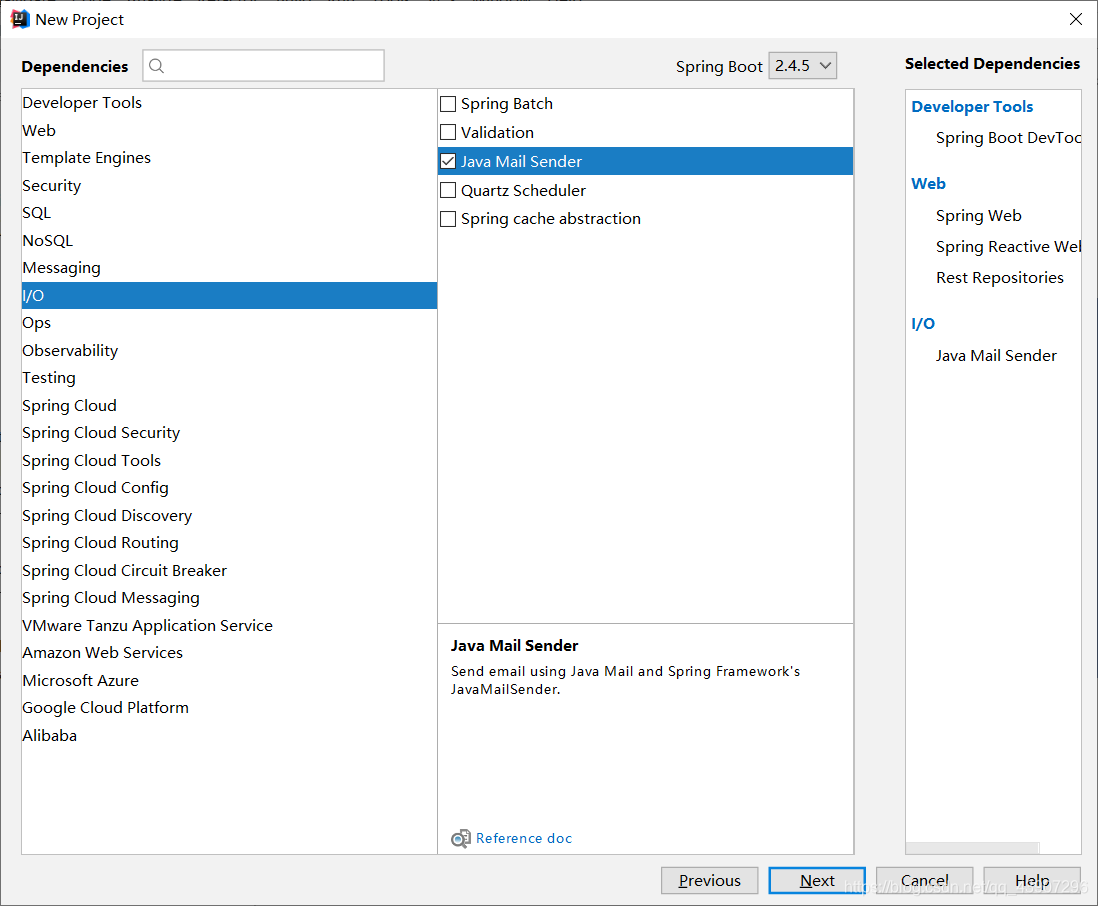This screenshot has width=1098, height=906.
Task: Select the Microsoft Azure category
Action: click(x=229, y=681)
